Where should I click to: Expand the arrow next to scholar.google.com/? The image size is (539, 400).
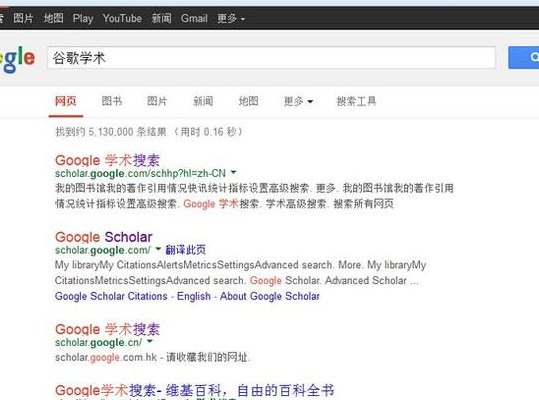[158, 248]
